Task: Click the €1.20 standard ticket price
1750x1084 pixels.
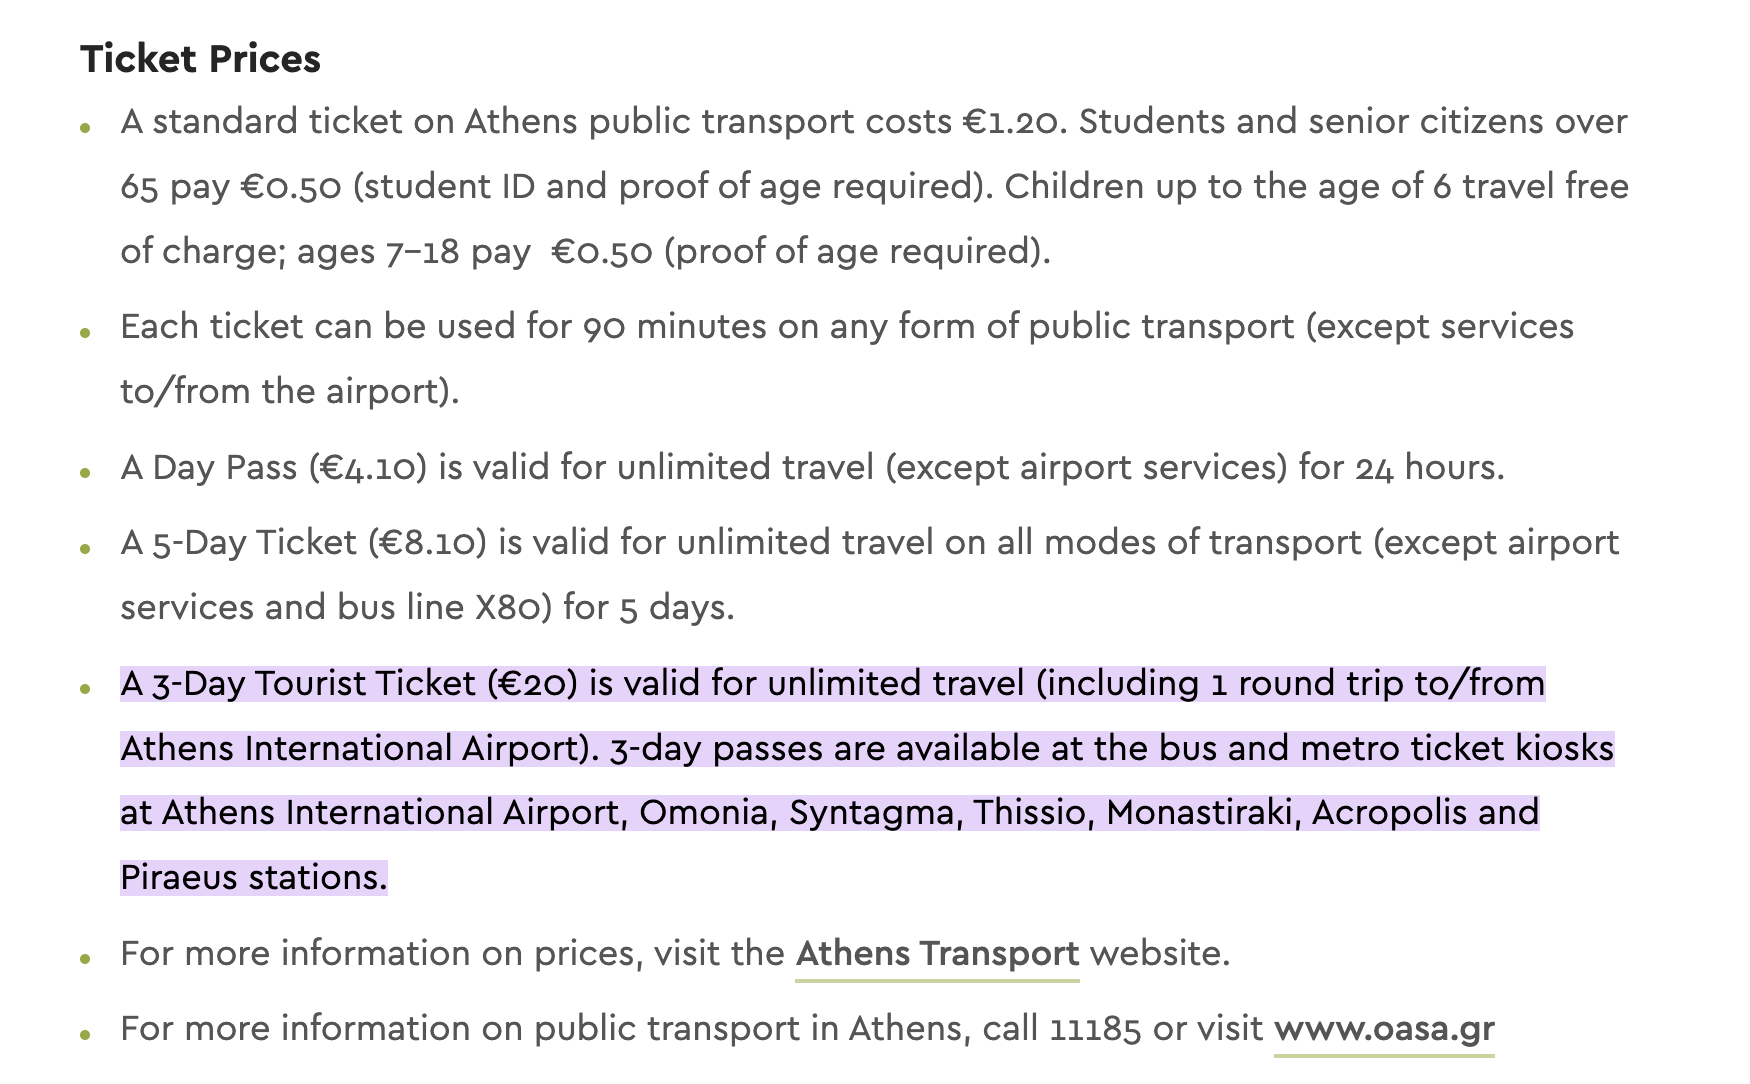Action: click(1015, 122)
